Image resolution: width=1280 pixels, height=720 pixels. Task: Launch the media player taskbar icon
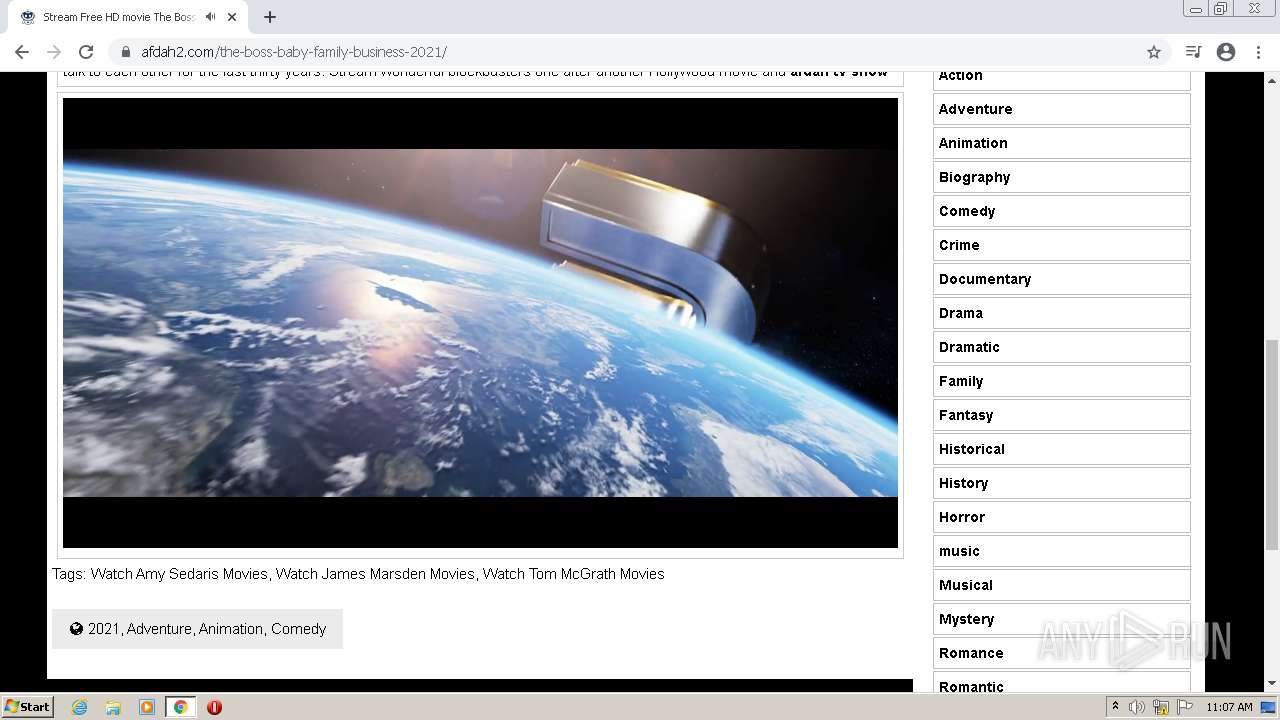click(147, 707)
